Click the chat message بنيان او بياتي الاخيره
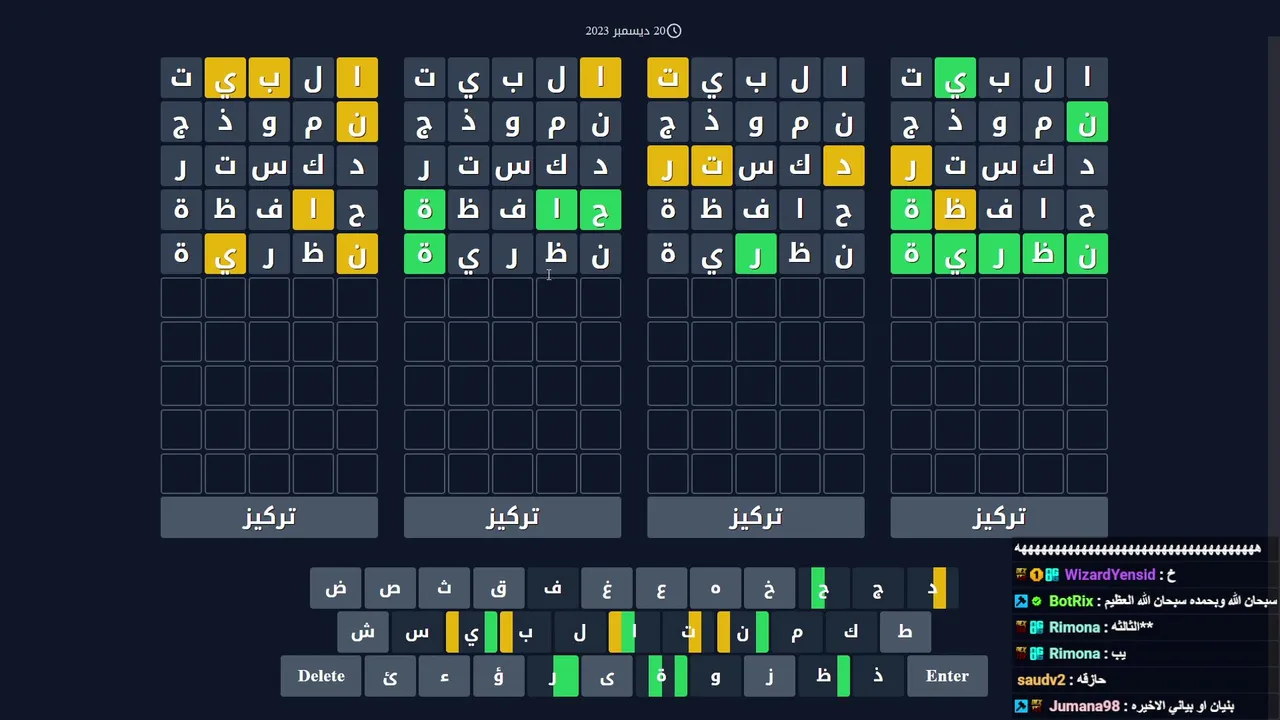The image size is (1280, 720). click(x=1183, y=706)
